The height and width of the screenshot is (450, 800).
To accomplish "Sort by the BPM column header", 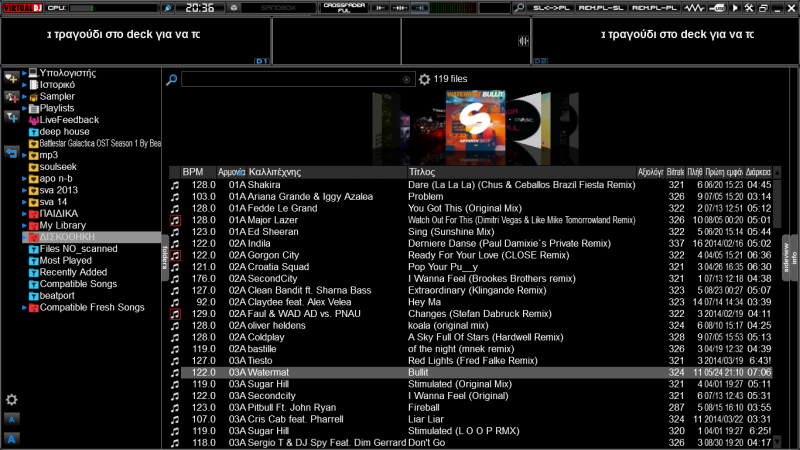I will pos(198,172).
